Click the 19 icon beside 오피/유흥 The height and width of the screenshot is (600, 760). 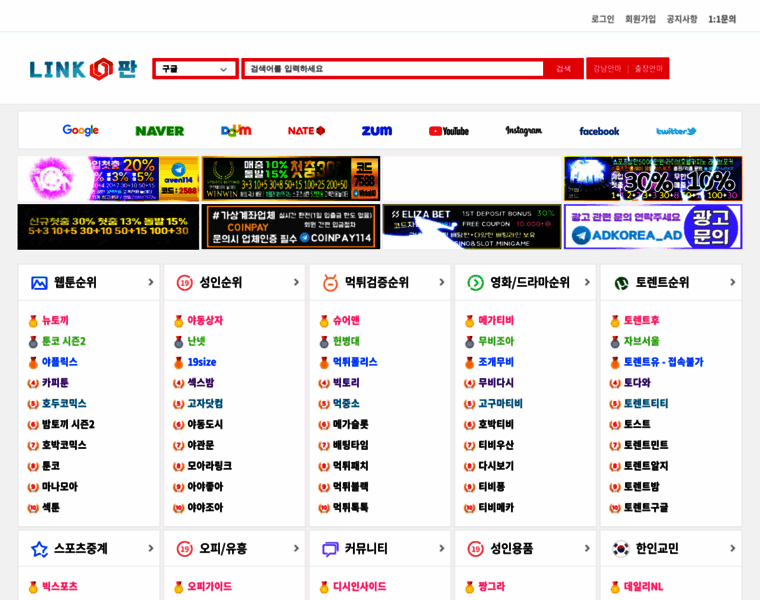185,549
